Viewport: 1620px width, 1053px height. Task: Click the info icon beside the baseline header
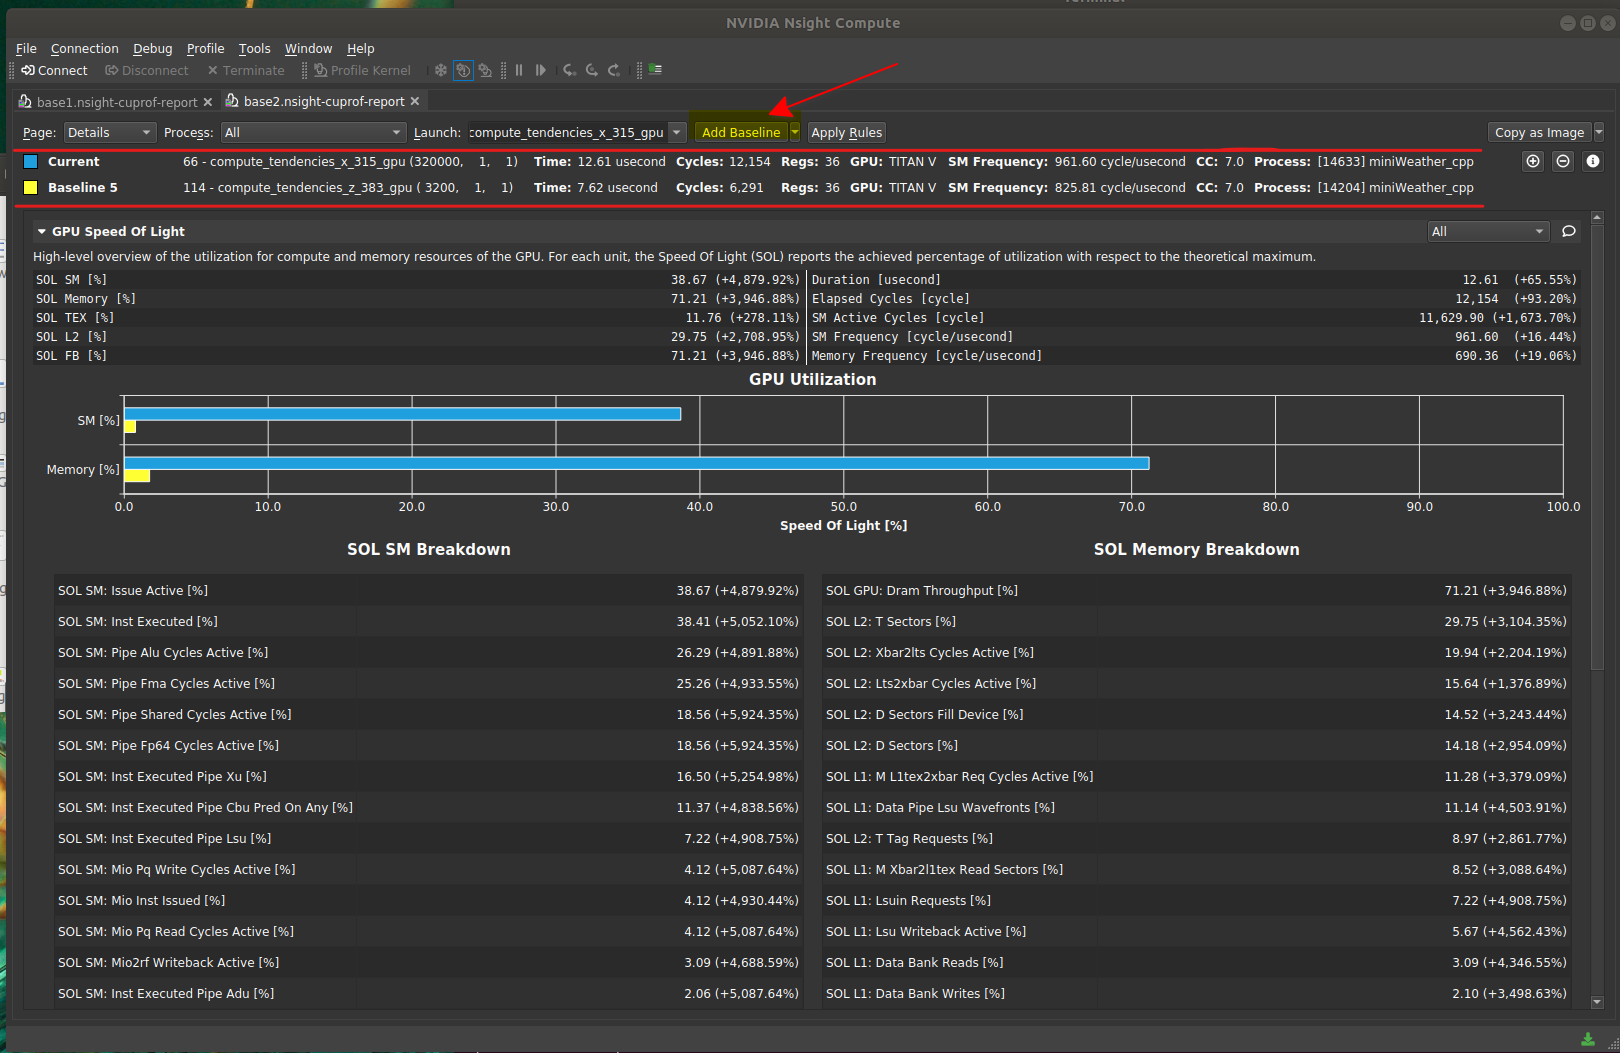pyautogui.click(x=1593, y=161)
